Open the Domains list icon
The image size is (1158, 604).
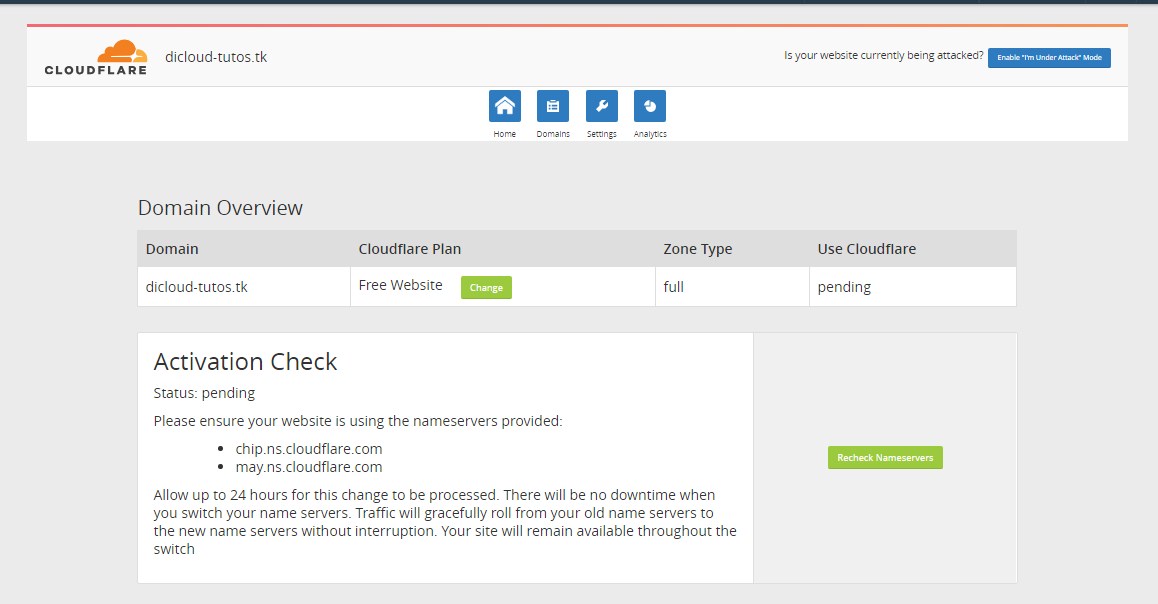(552, 104)
